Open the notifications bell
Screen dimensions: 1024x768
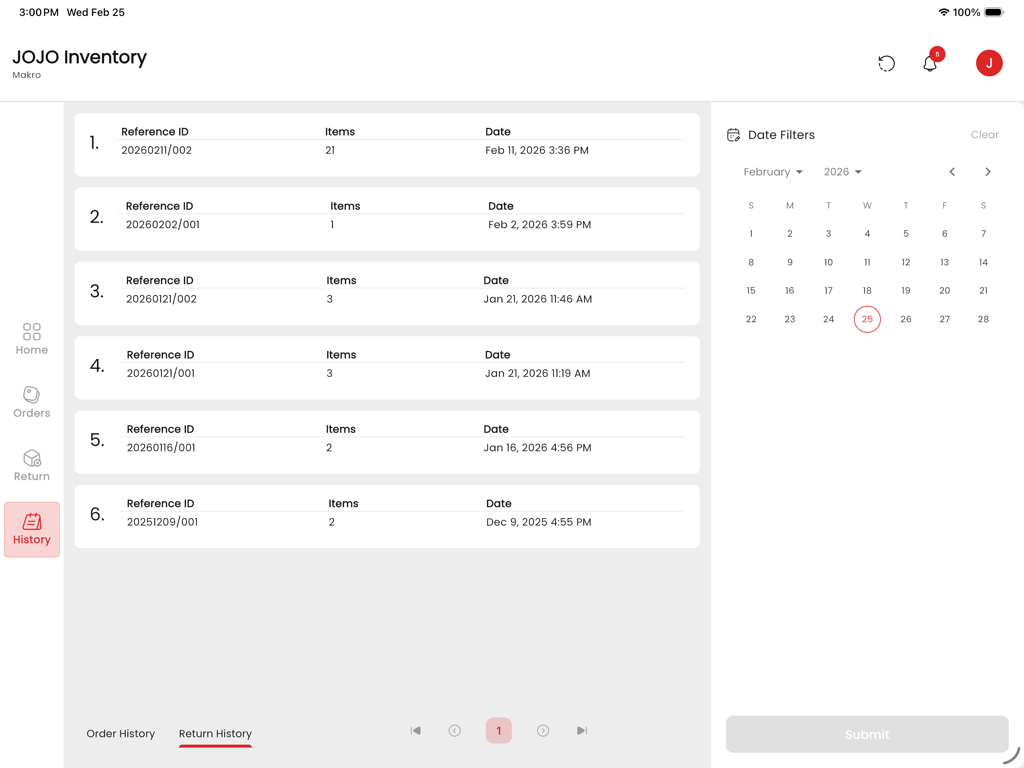[930, 64]
